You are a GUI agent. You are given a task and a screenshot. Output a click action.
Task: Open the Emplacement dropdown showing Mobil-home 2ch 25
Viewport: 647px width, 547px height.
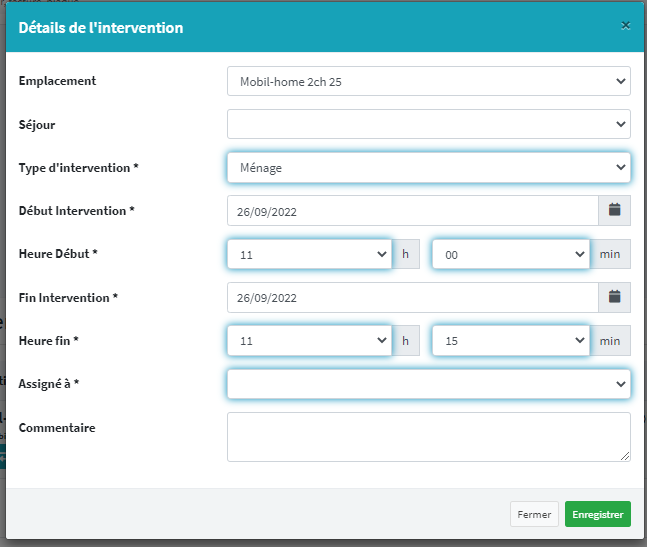pos(428,81)
